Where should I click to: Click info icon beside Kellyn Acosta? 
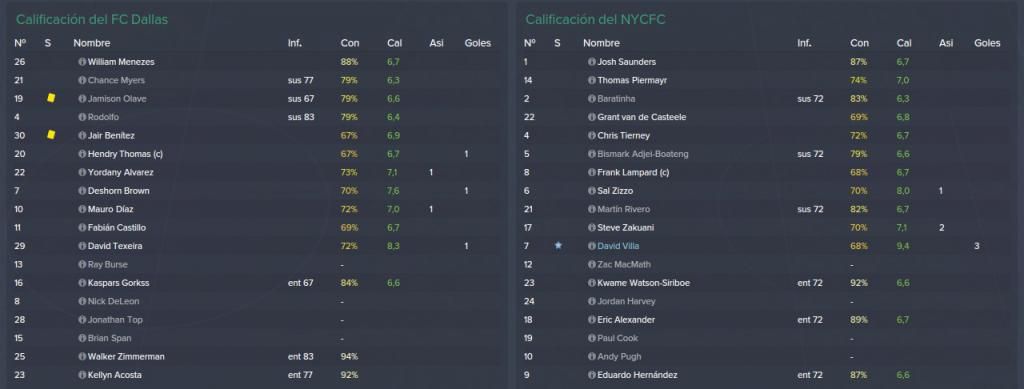click(x=82, y=375)
